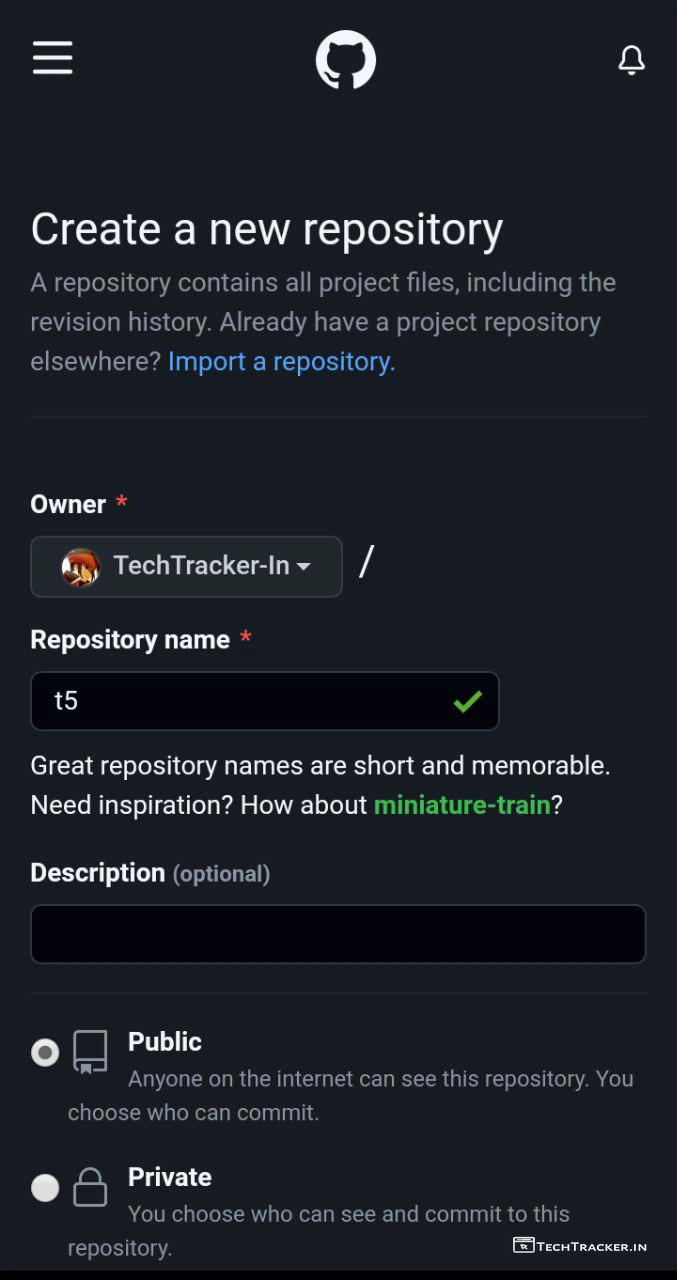Image resolution: width=677 pixels, height=1280 pixels.
Task: Select the Private radio button
Action: pos(45,1188)
